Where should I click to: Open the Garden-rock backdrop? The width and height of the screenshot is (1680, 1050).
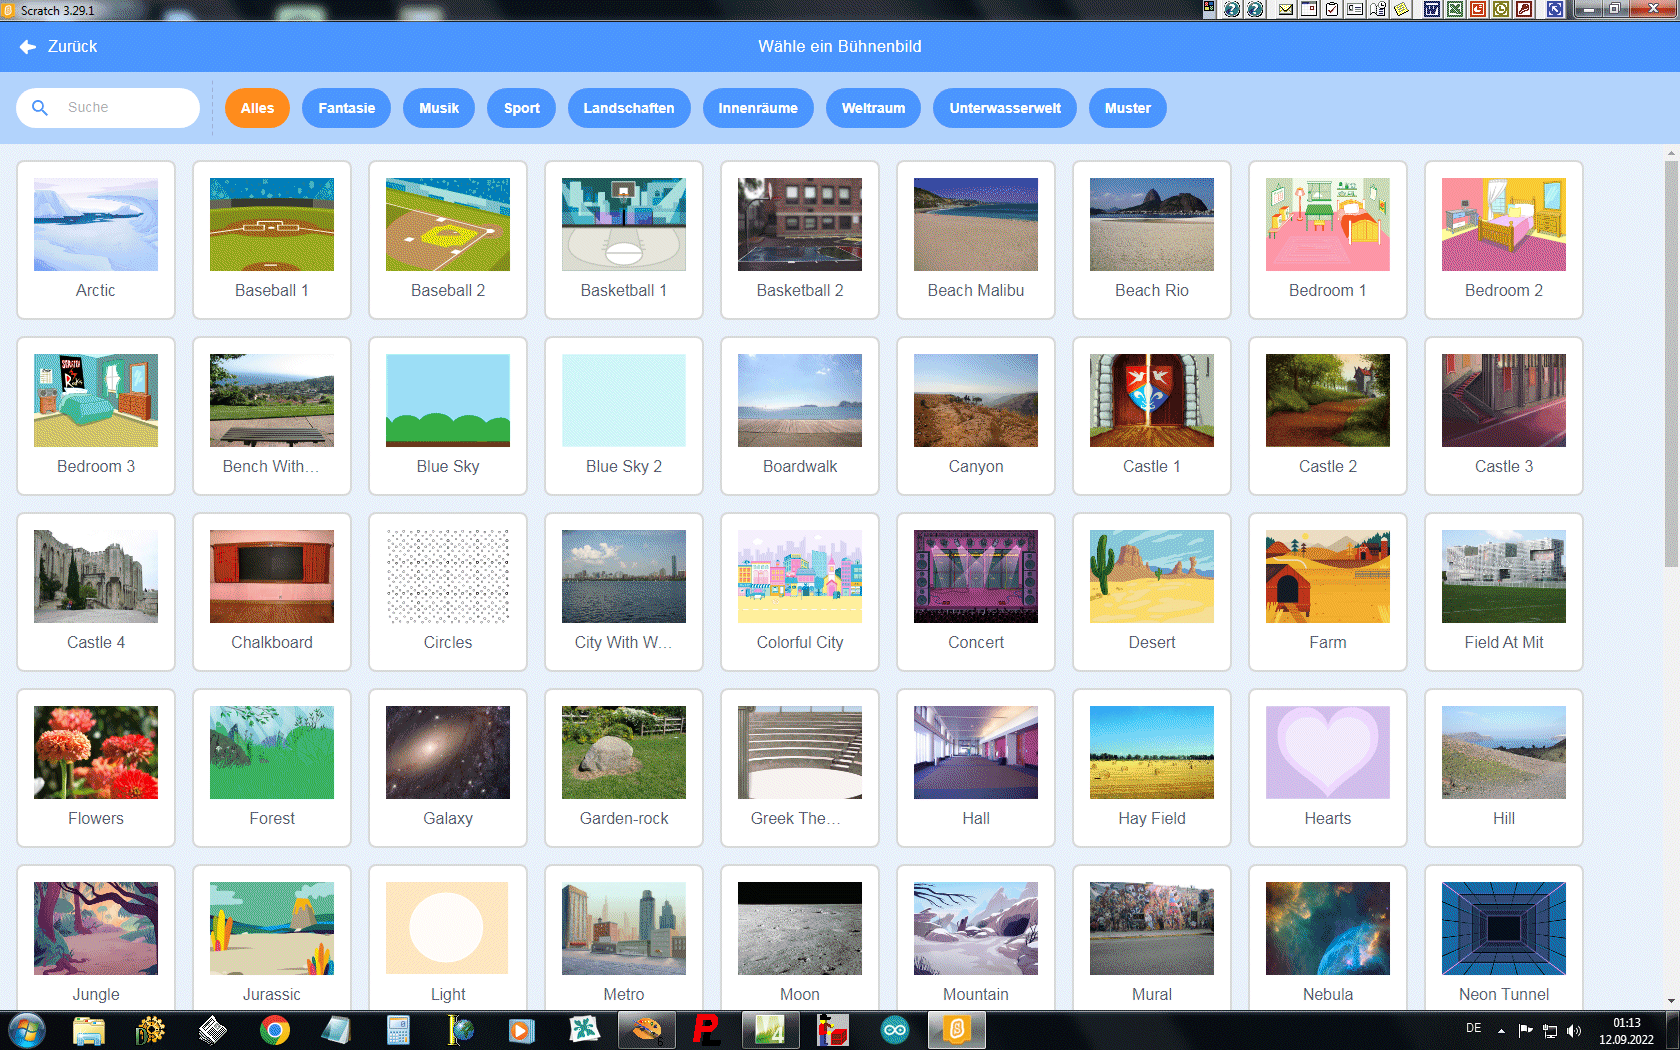coord(624,768)
